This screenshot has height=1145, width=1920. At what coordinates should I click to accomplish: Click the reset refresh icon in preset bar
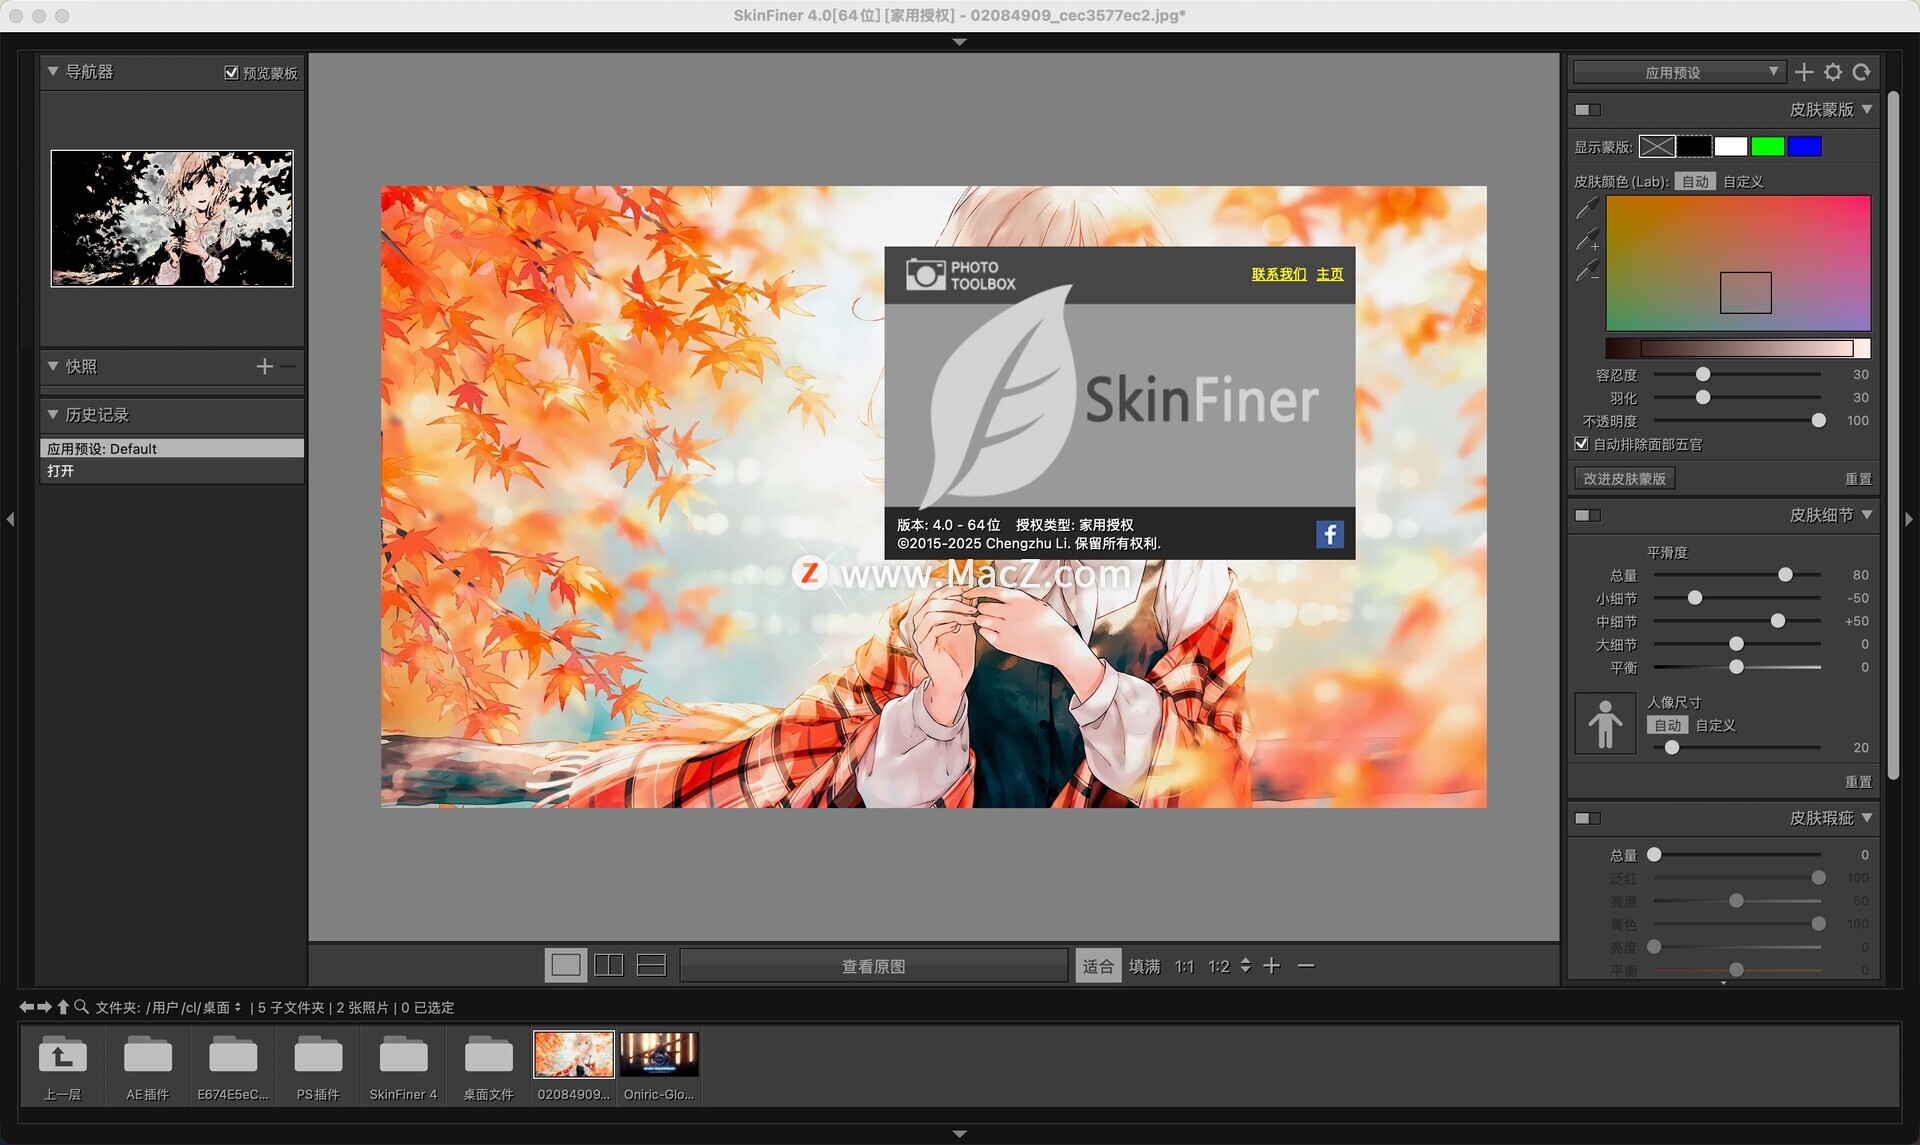click(x=1861, y=72)
